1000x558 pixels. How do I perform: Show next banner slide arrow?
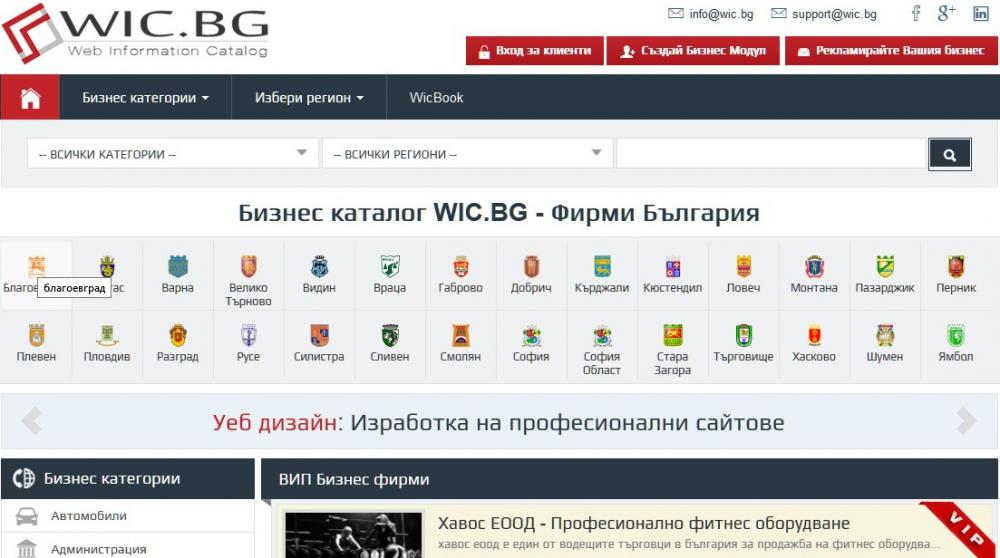966,420
